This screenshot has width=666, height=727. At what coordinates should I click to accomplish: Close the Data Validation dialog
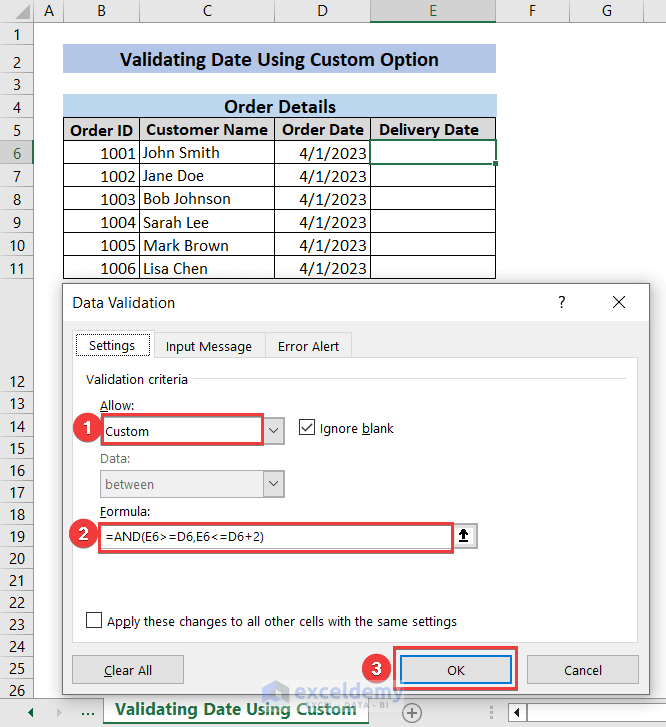[619, 302]
